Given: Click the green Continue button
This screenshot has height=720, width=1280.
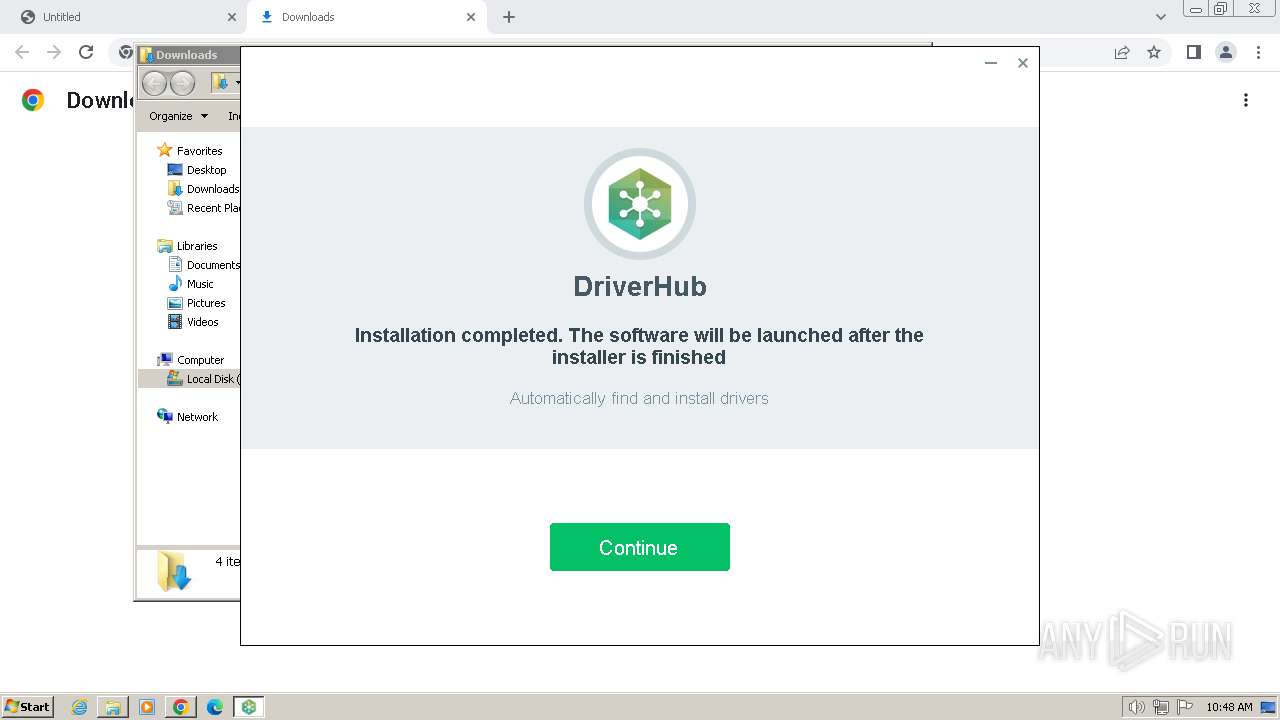Looking at the screenshot, I should 639,547.
